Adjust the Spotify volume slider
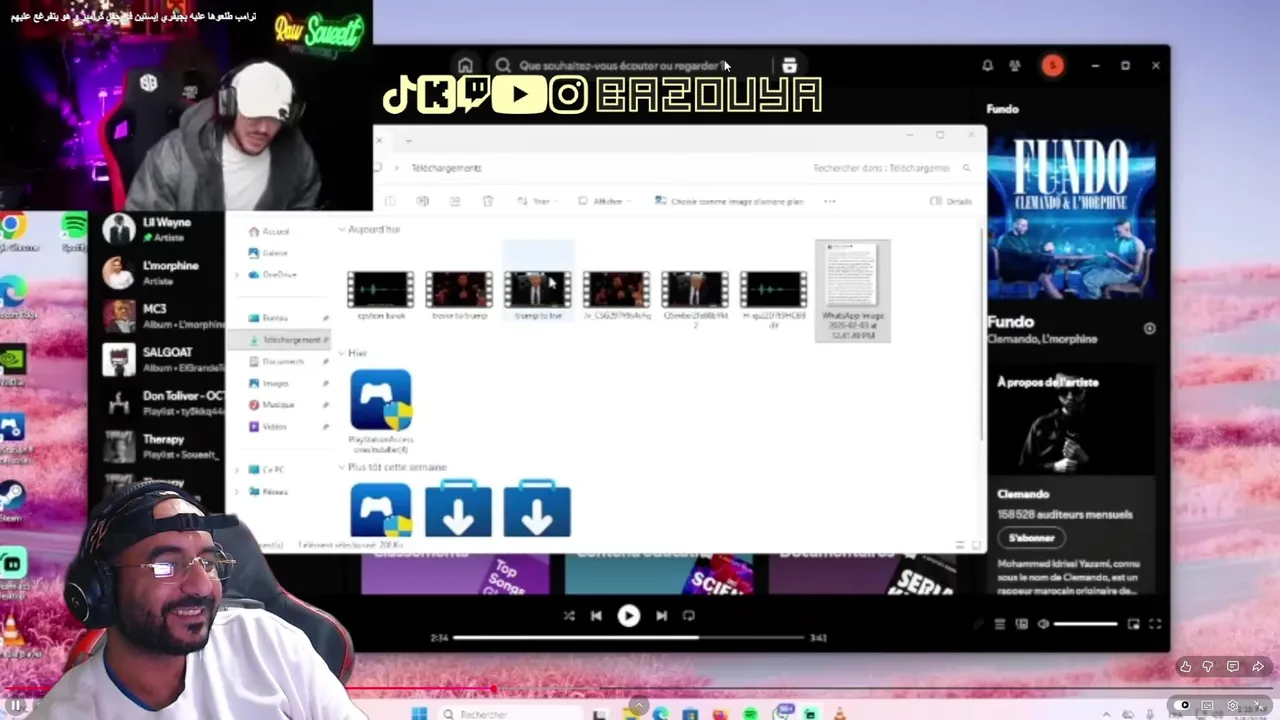 point(1086,624)
